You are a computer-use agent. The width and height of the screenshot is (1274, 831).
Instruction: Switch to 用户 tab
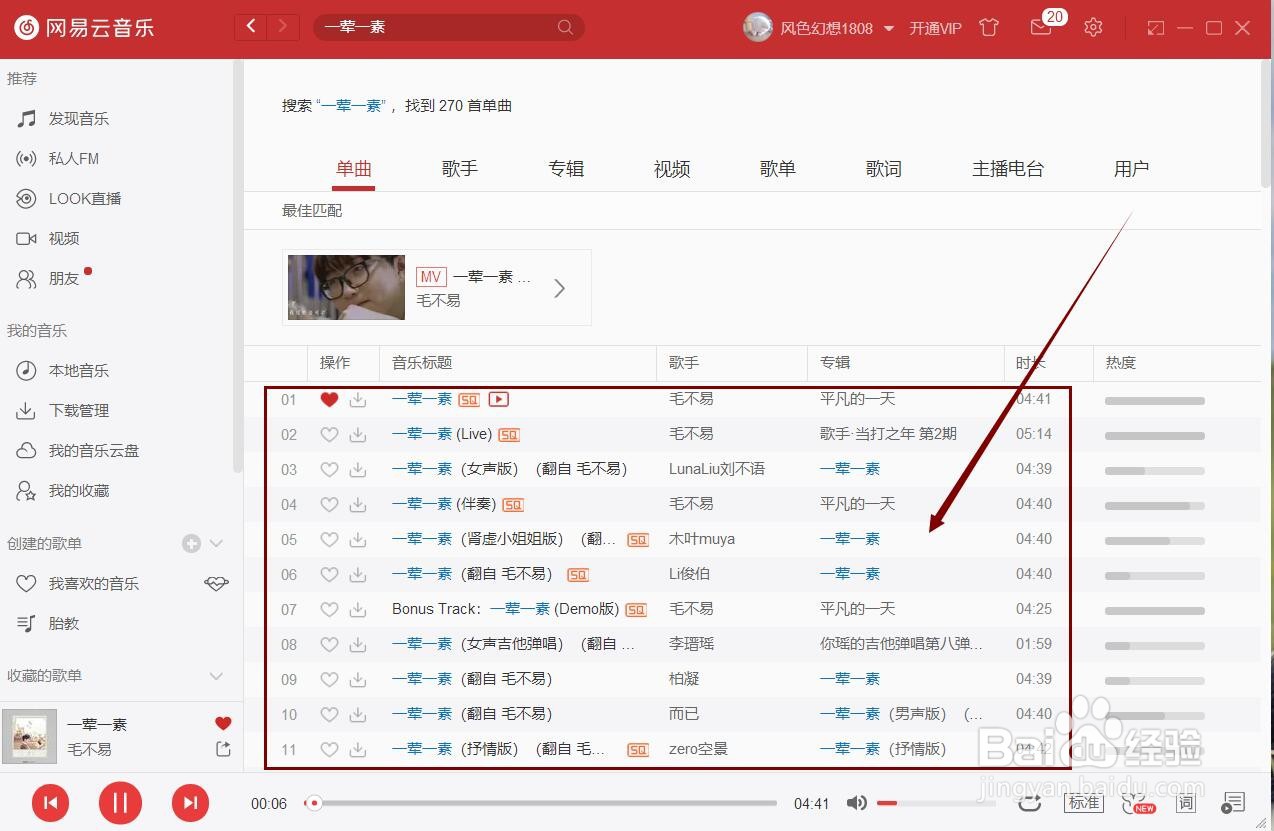1132,169
